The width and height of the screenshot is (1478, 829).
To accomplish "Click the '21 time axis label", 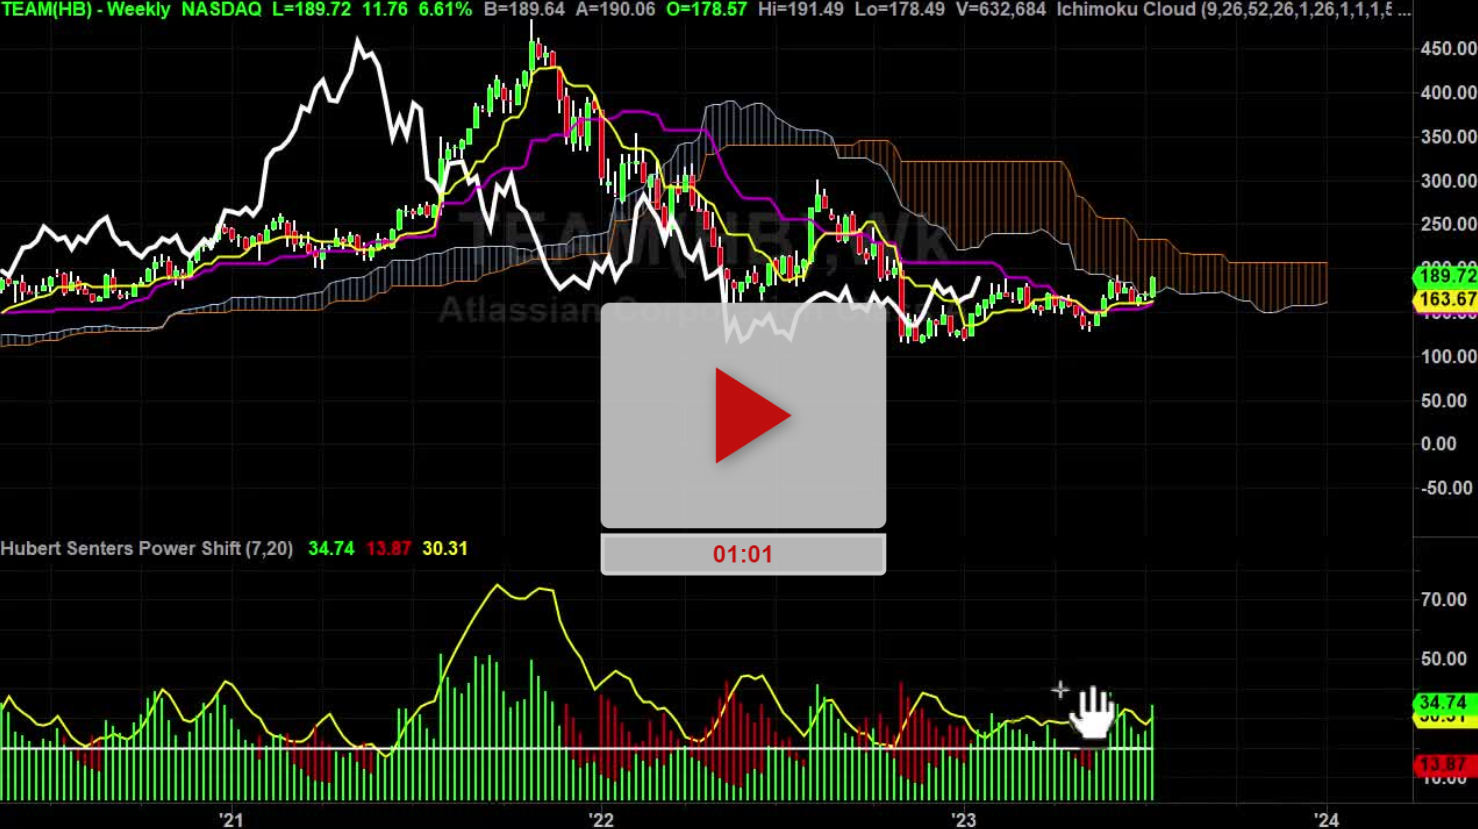I will tap(232, 820).
